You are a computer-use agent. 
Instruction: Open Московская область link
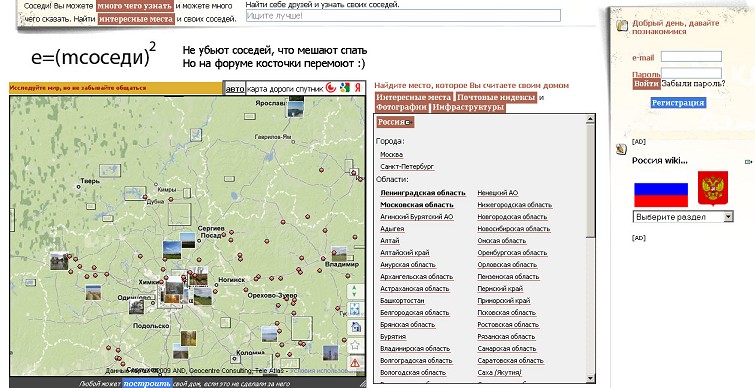click(x=417, y=205)
